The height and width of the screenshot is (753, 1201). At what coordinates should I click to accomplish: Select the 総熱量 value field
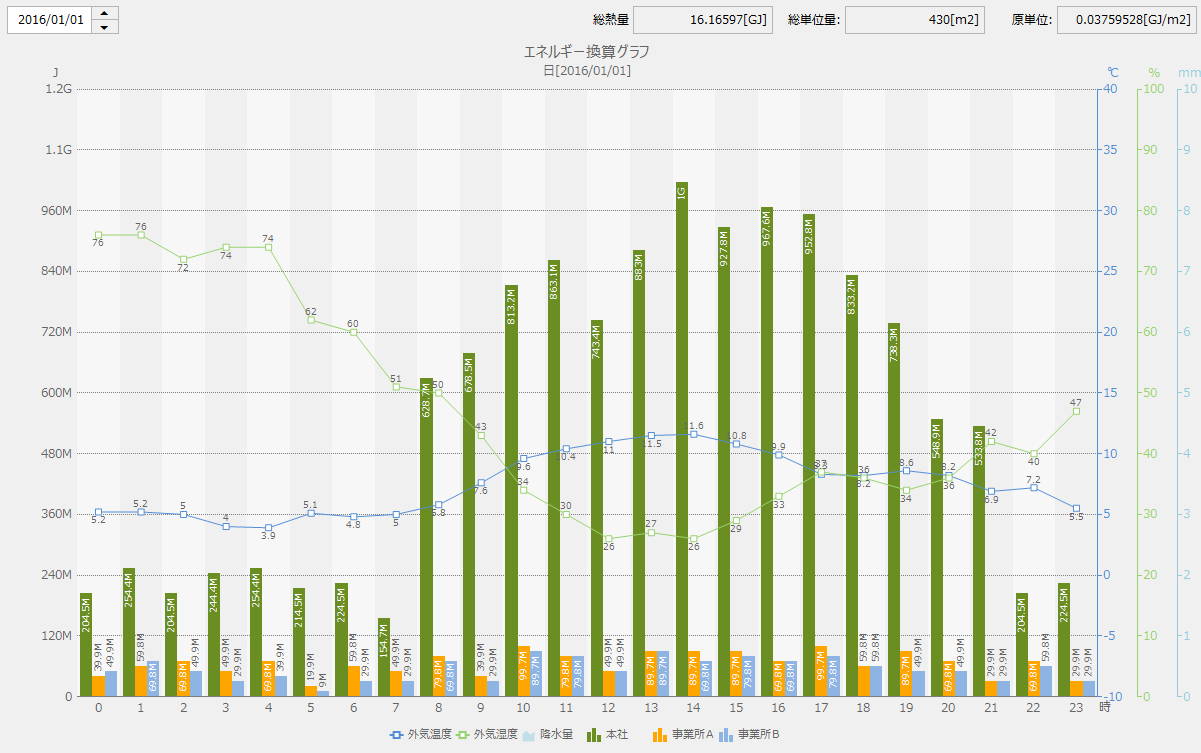point(703,20)
